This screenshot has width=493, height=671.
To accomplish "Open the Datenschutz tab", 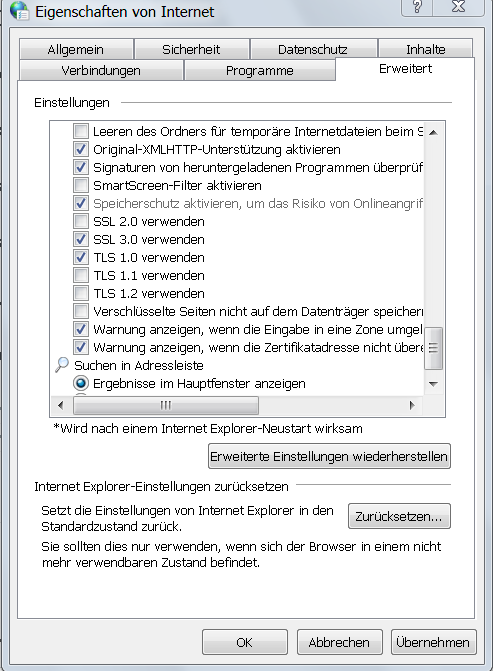I will tap(313, 49).
